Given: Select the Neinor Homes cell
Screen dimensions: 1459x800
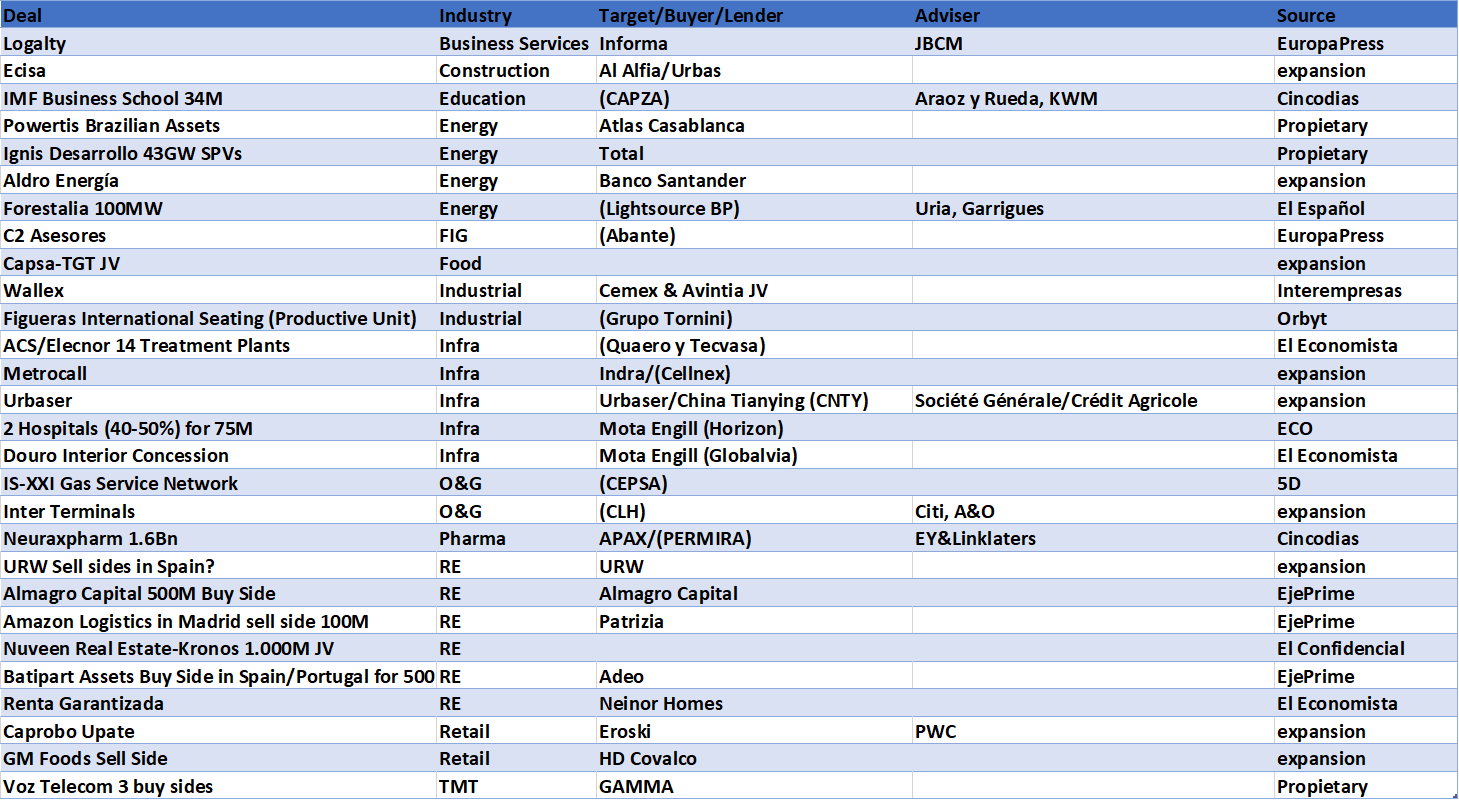Looking at the screenshot, I should pos(754,703).
